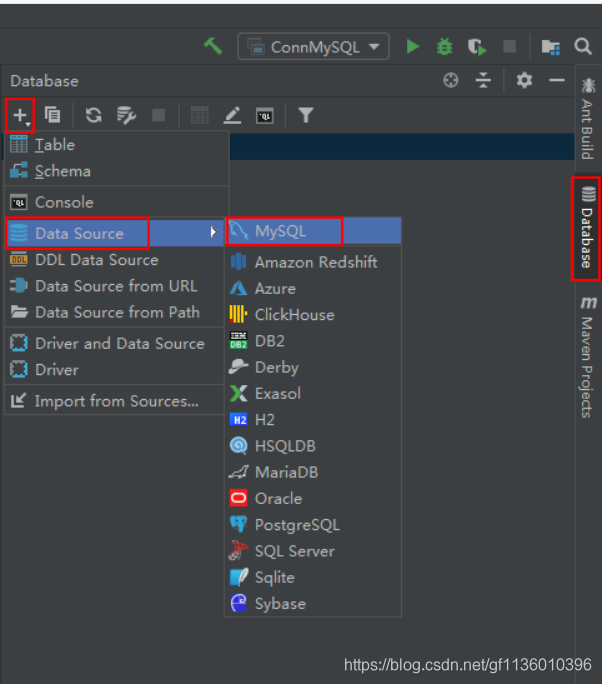Screen dimensions: 602x684
Task: Choose H2 database entry
Action: point(313,420)
